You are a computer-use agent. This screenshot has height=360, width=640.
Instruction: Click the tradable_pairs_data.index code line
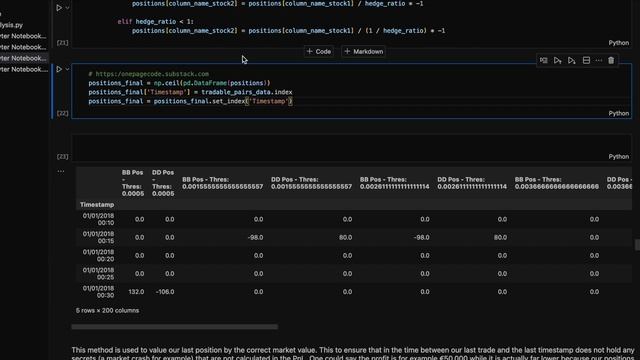point(190,92)
